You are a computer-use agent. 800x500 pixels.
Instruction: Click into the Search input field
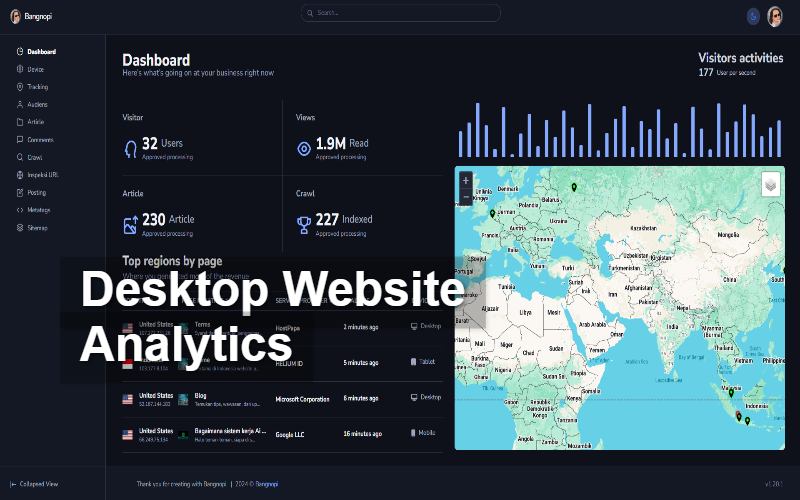tap(400, 13)
